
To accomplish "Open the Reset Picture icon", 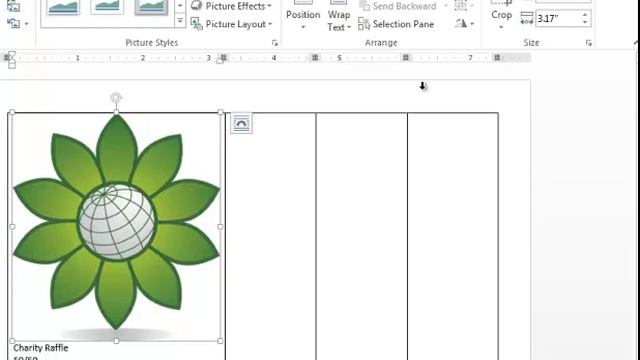I will 13,23.
